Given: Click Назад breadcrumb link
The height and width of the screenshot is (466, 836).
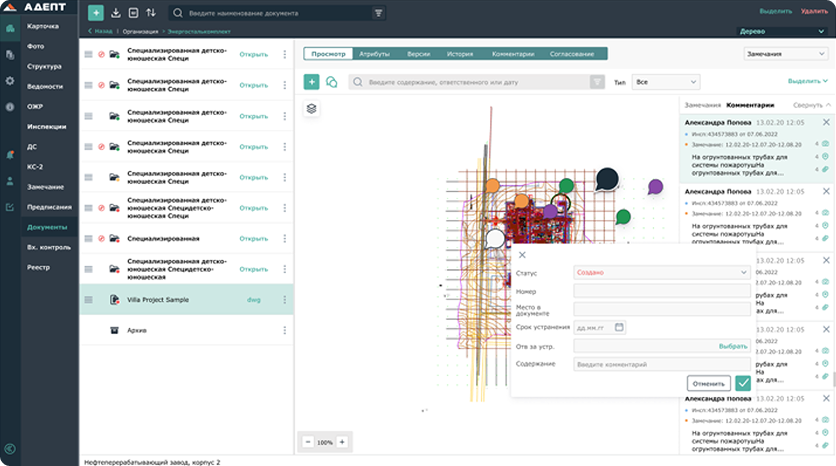Looking at the screenshot, I should 100,31.
